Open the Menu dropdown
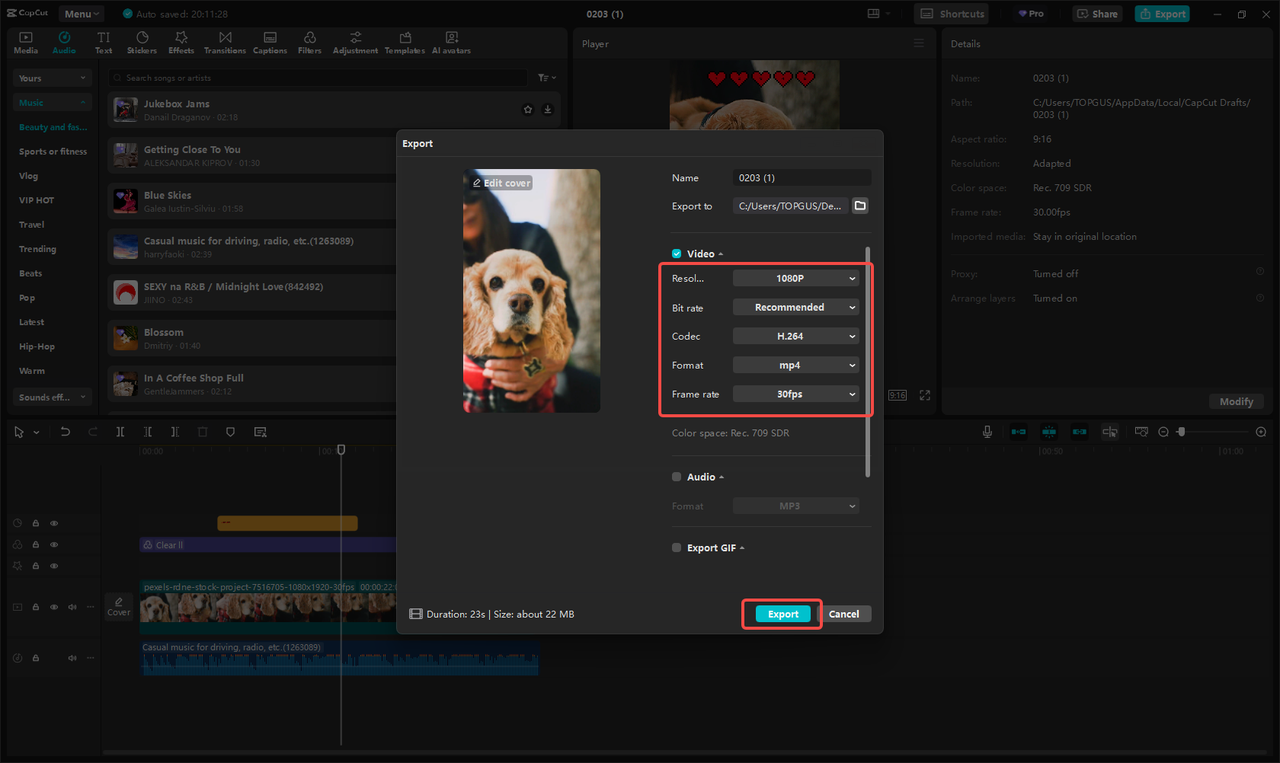 point(80,13)
